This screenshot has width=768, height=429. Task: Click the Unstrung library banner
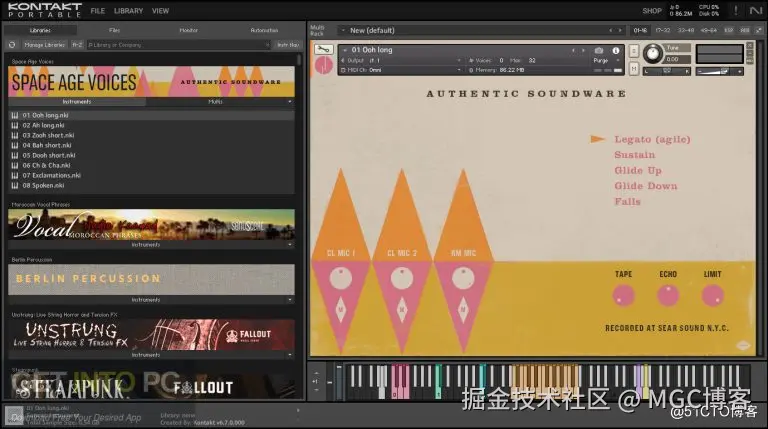[x=151, y=335]
